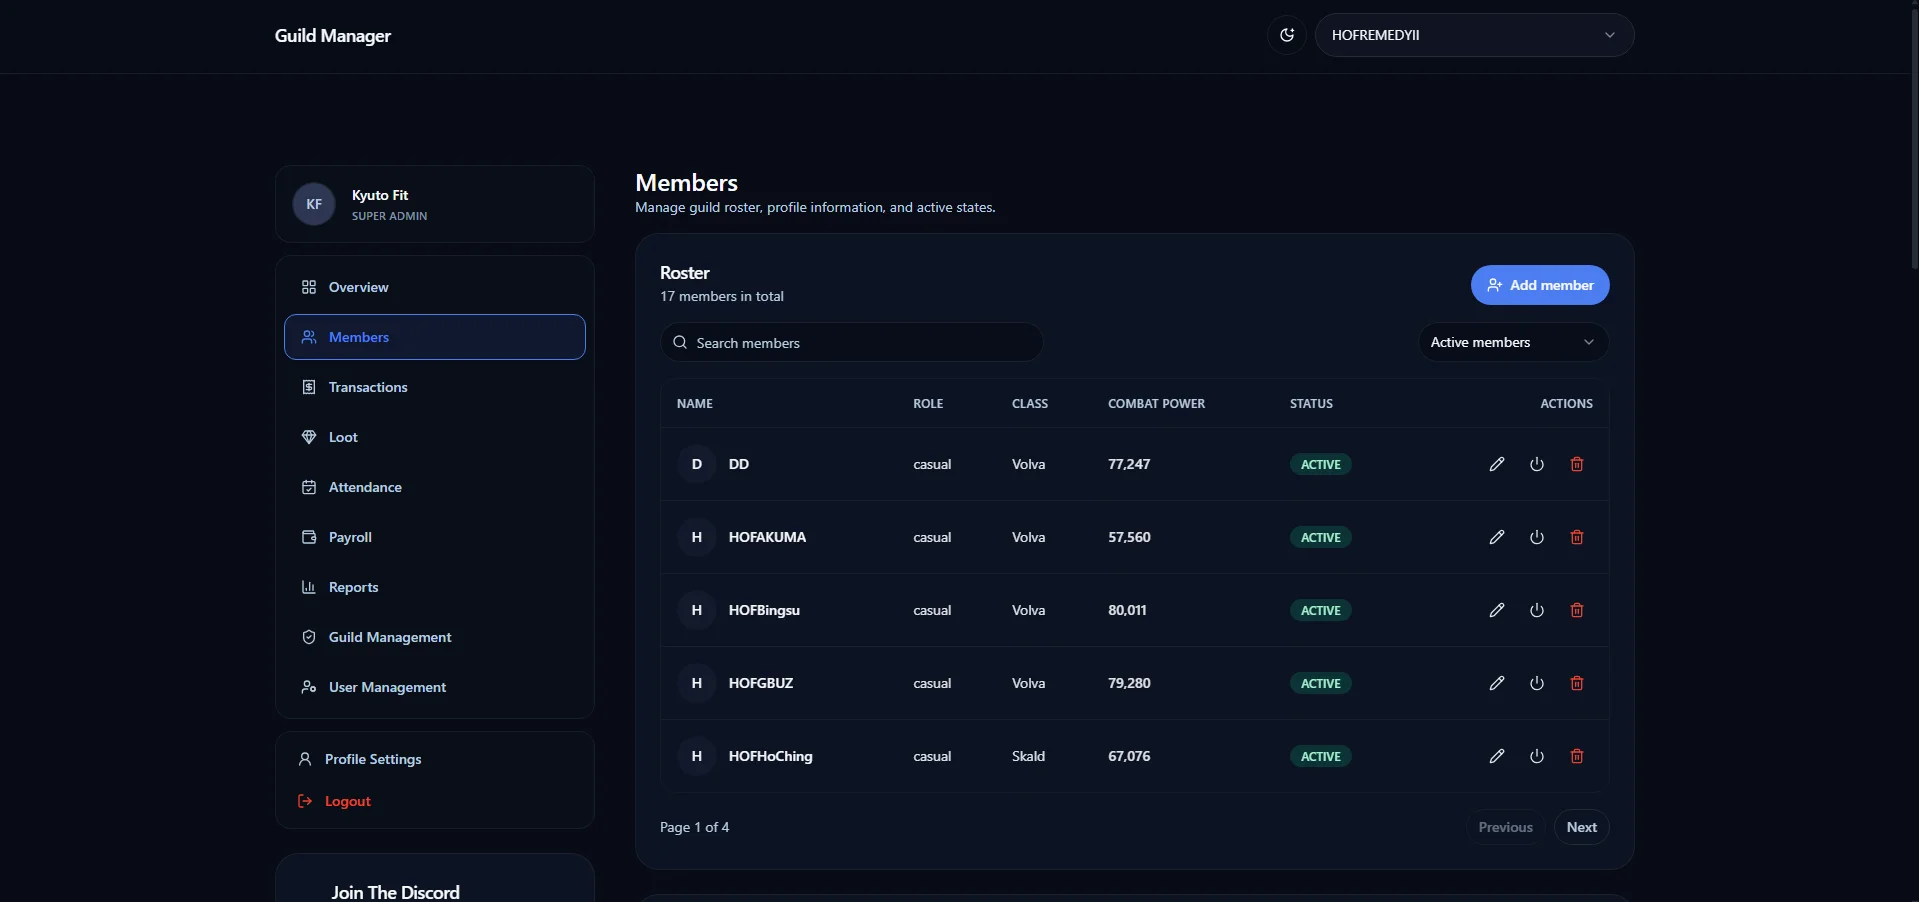
Task: Open Overview in the sidebar
Action: [435, 287]
